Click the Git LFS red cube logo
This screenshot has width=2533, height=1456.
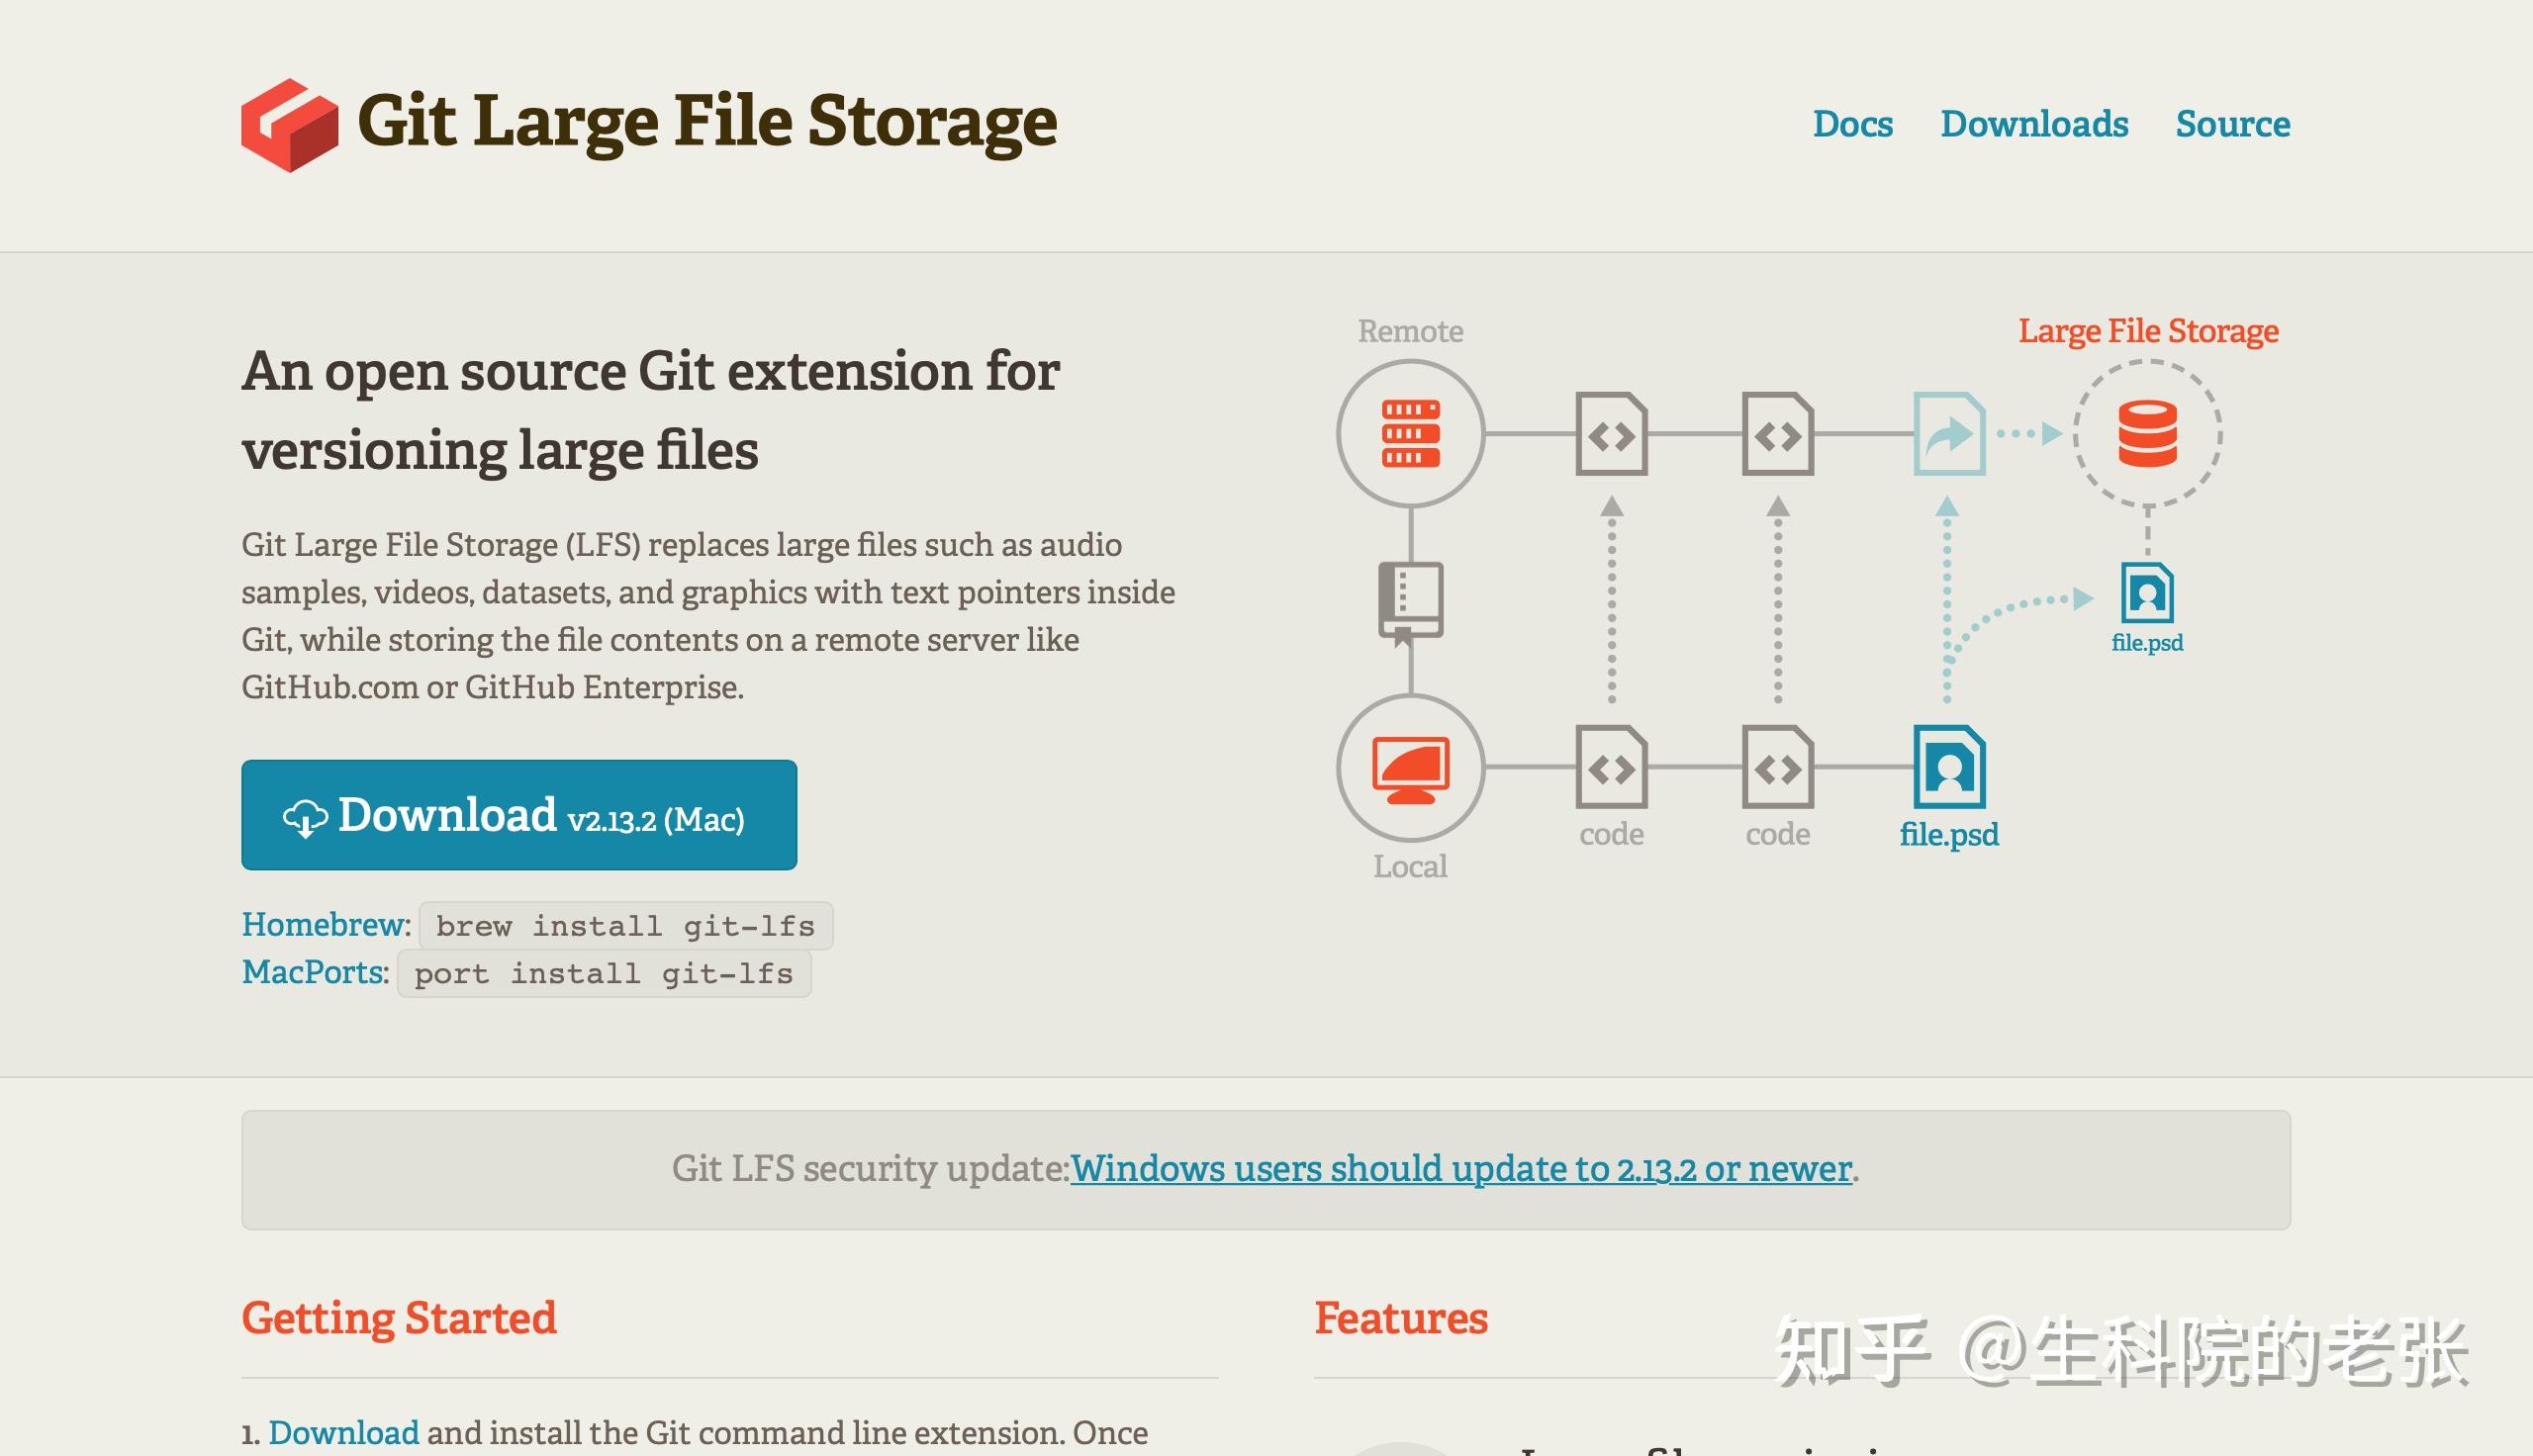(x=289, y=122)
